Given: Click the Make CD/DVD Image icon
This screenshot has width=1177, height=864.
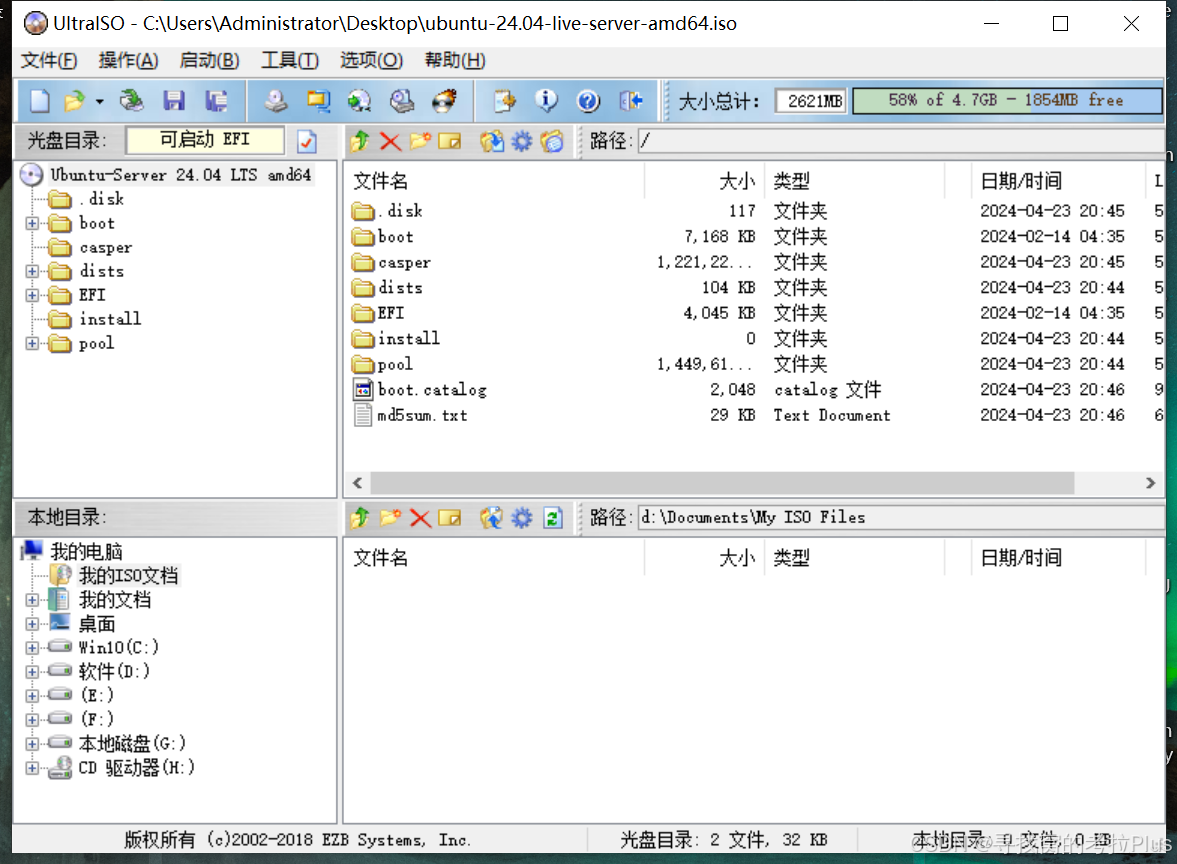Looking at the screenshot, I should 275,101.
